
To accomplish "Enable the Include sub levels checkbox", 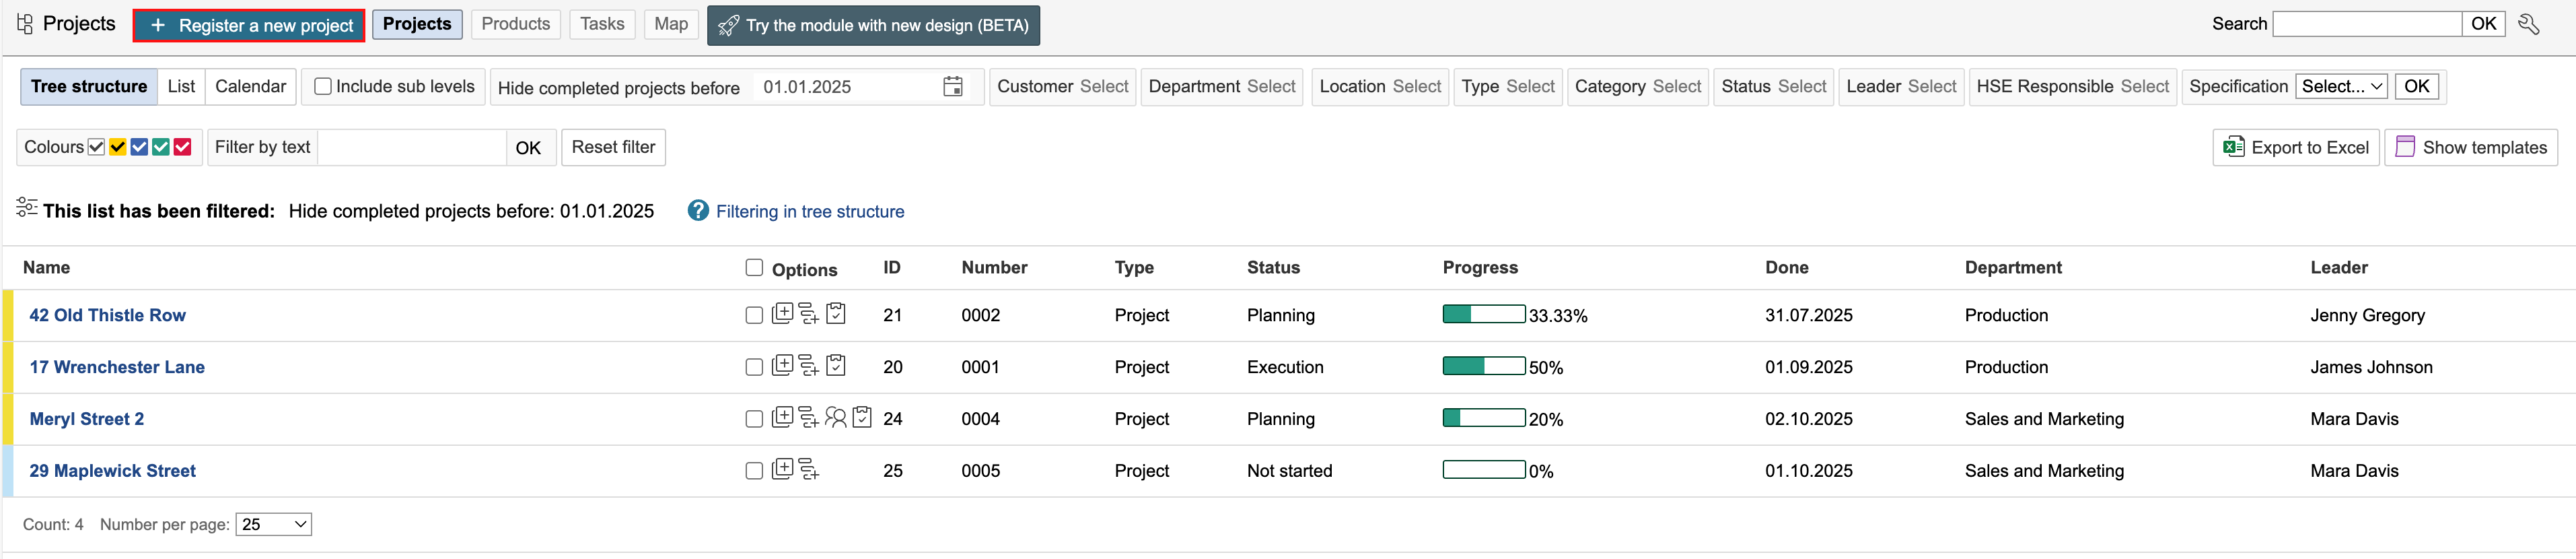I will 323,87.
